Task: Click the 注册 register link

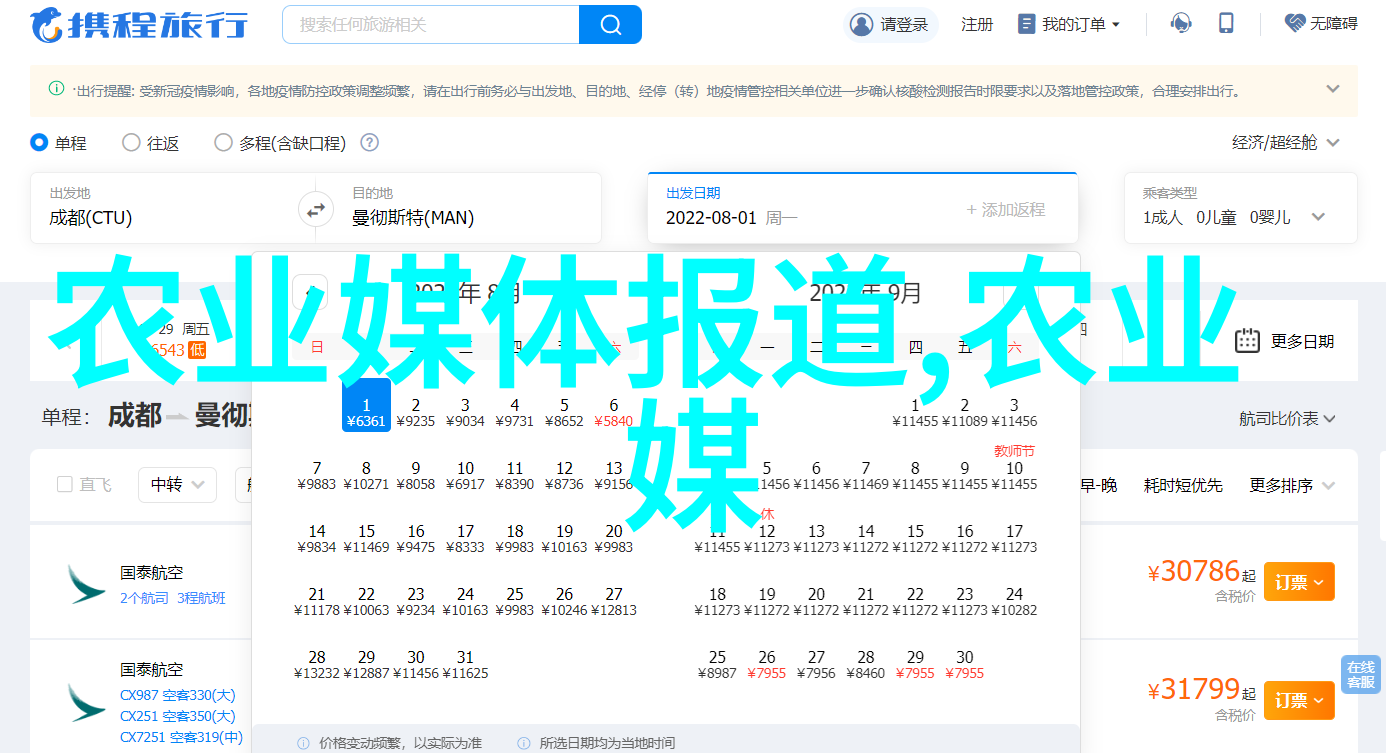Action: click(977, 24)
